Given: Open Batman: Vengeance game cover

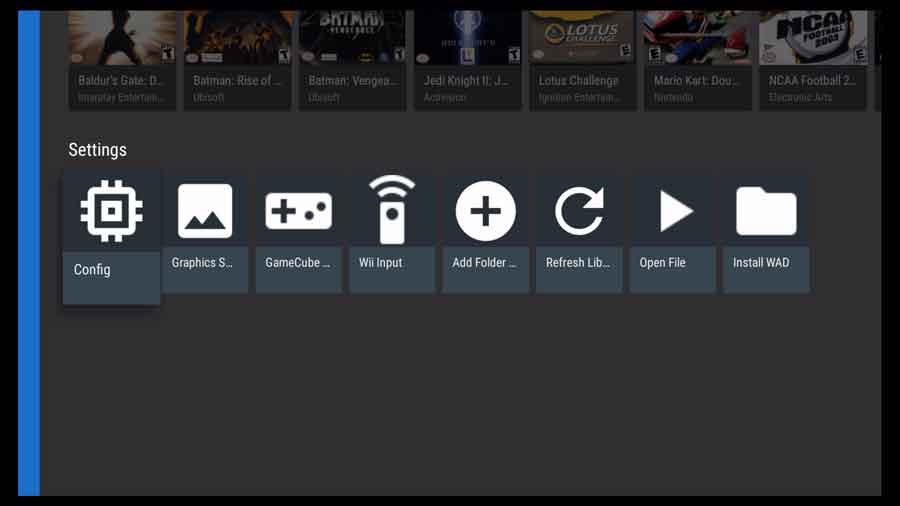Looking at the screenshot, I should click(x=352, y=37).
